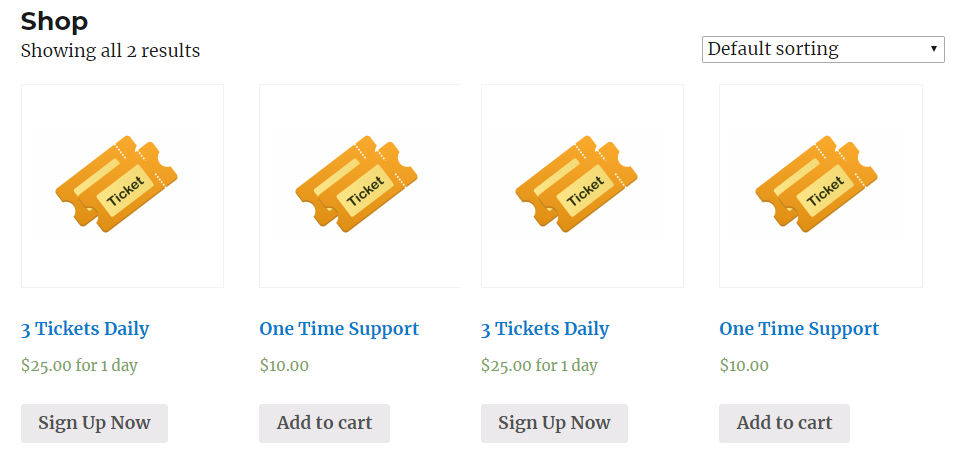Click the leftmost Sign Up Now button
This screenshot has height=460, width=980.
(x=94, y=423)
